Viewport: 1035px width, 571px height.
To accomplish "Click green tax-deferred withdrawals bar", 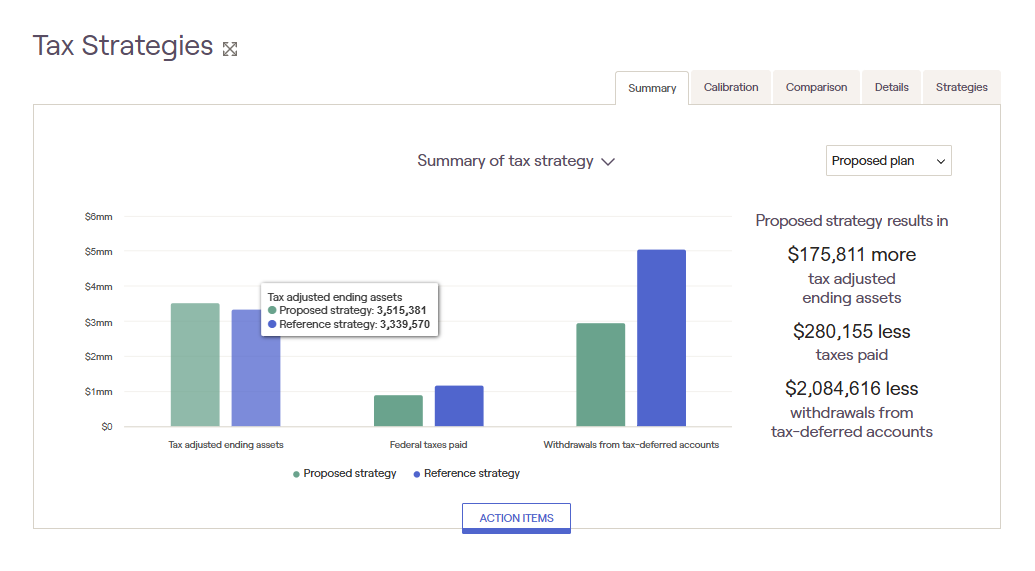I will pos(601,375).
